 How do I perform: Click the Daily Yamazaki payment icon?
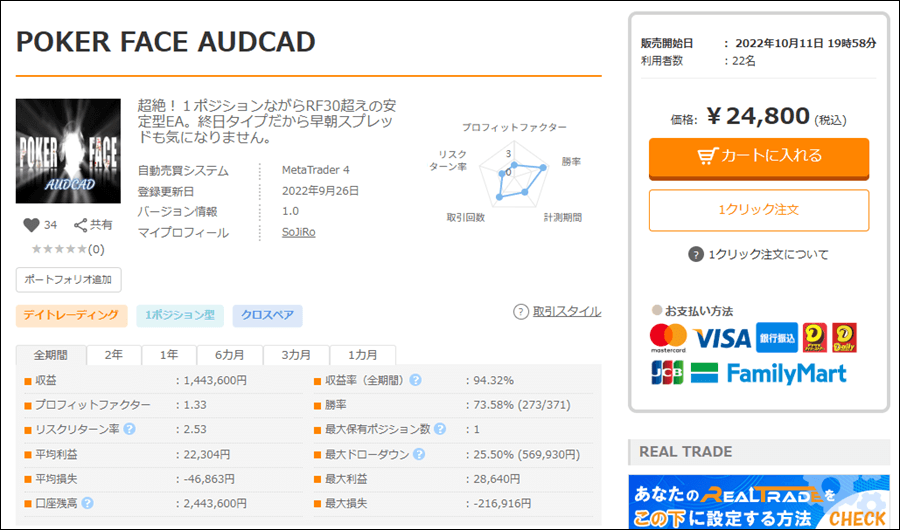(x=844, y=338)
